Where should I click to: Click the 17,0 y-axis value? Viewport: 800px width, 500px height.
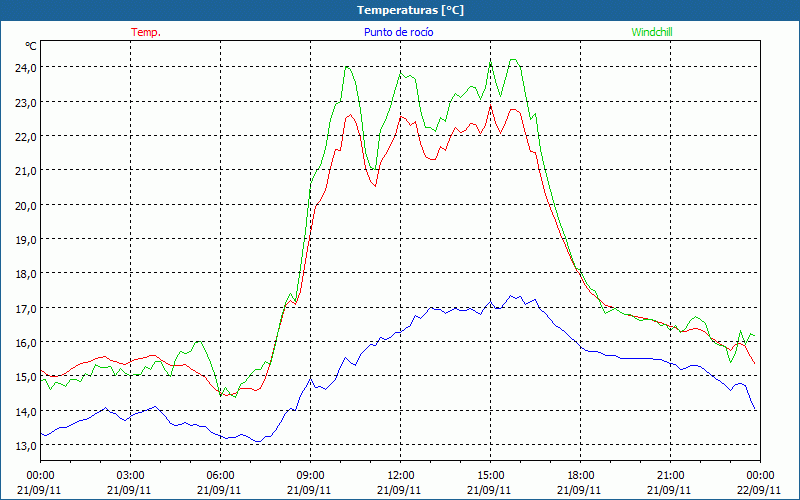[x=24, y=308]
